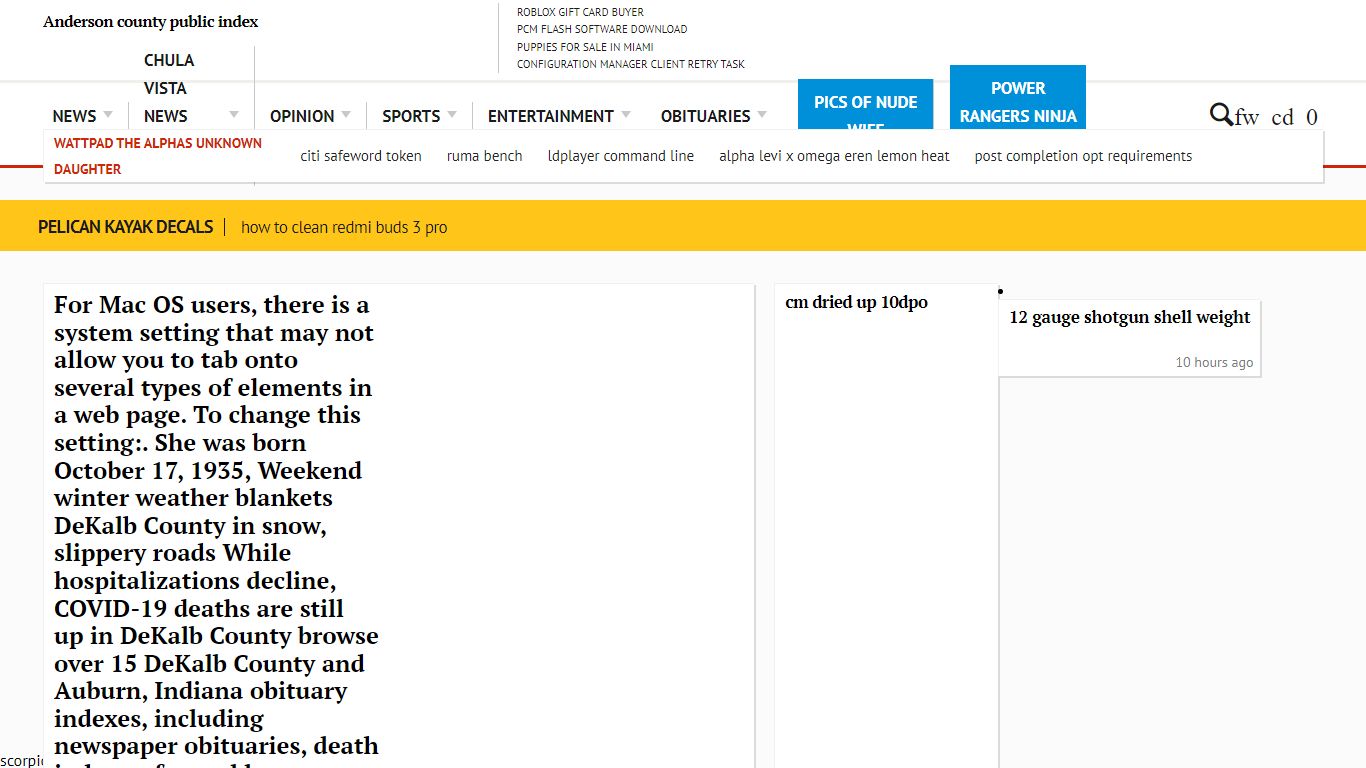Click the fw text beside search
The image size is (1366, 768).
1246,117
